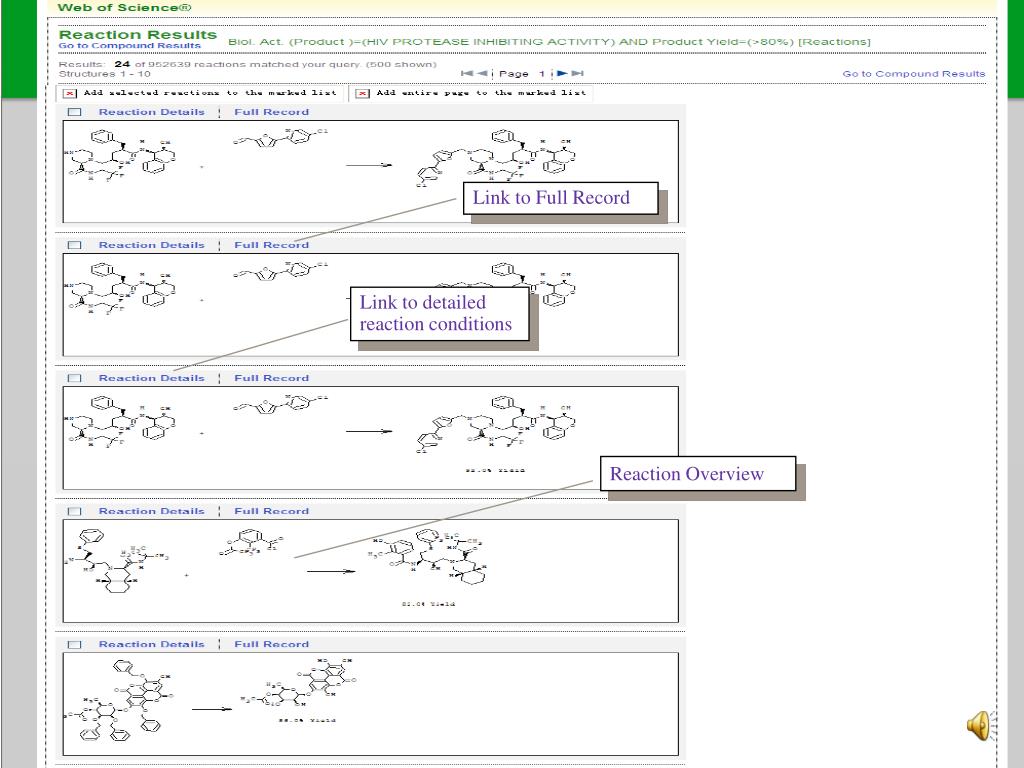
Task: Open Reaction Details for the fifth reaction
Action: click(152, 644)
